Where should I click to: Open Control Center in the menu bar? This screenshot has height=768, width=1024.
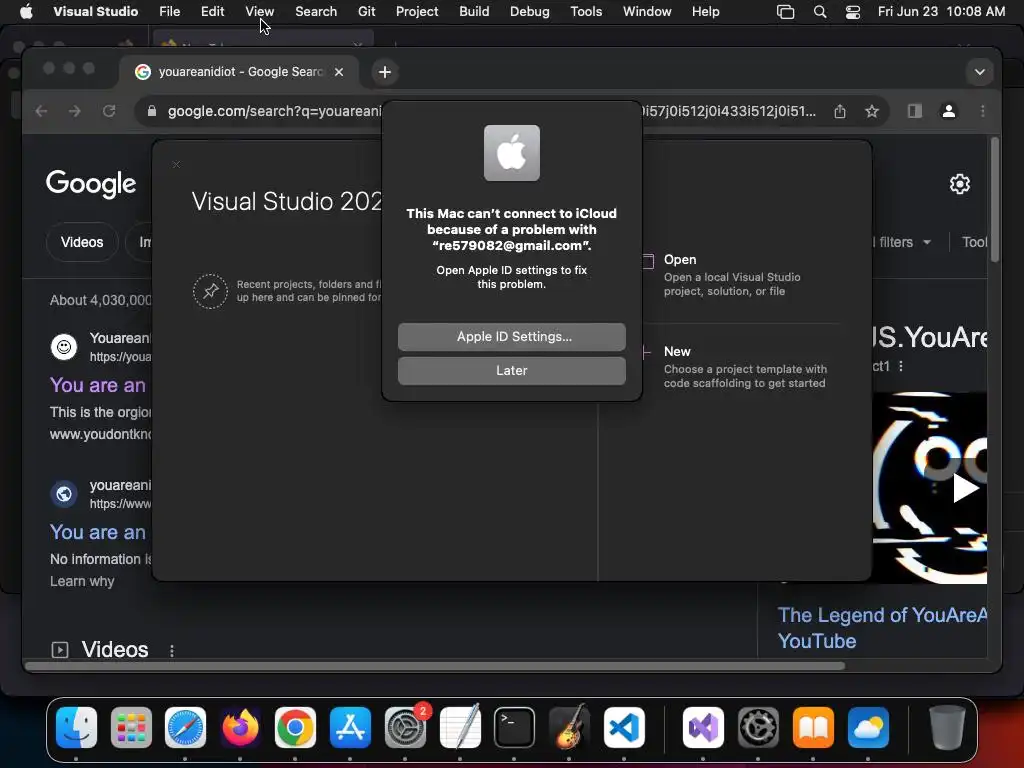pyautogui.click(x=852, y=11)
